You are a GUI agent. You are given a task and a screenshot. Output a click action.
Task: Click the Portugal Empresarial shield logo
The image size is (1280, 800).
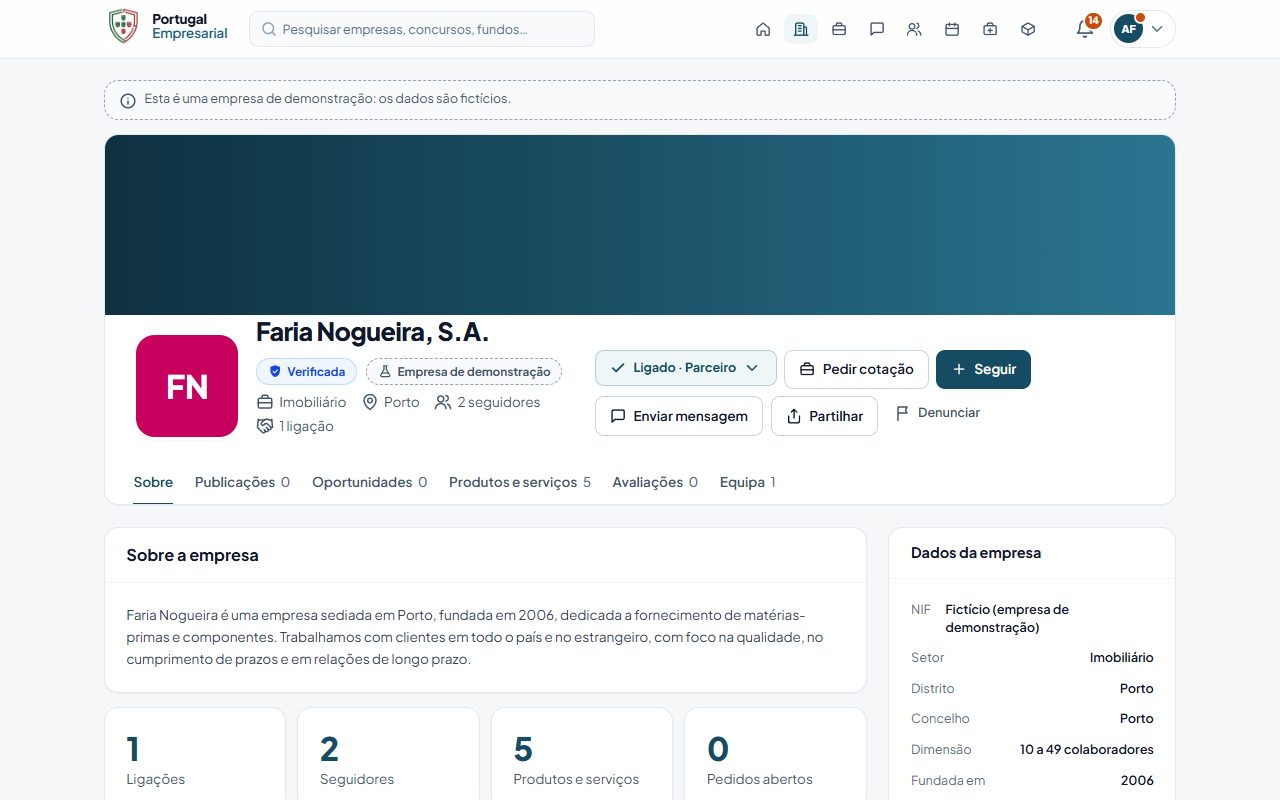[123, 26]
